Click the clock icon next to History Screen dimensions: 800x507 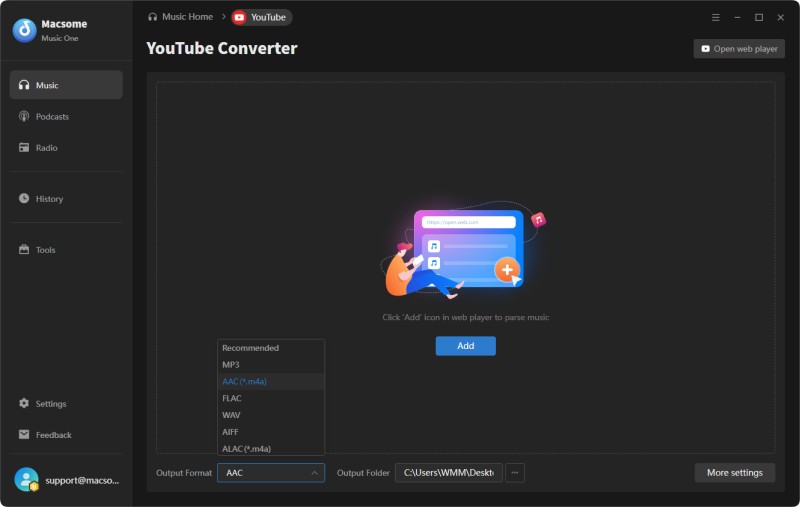24,198
